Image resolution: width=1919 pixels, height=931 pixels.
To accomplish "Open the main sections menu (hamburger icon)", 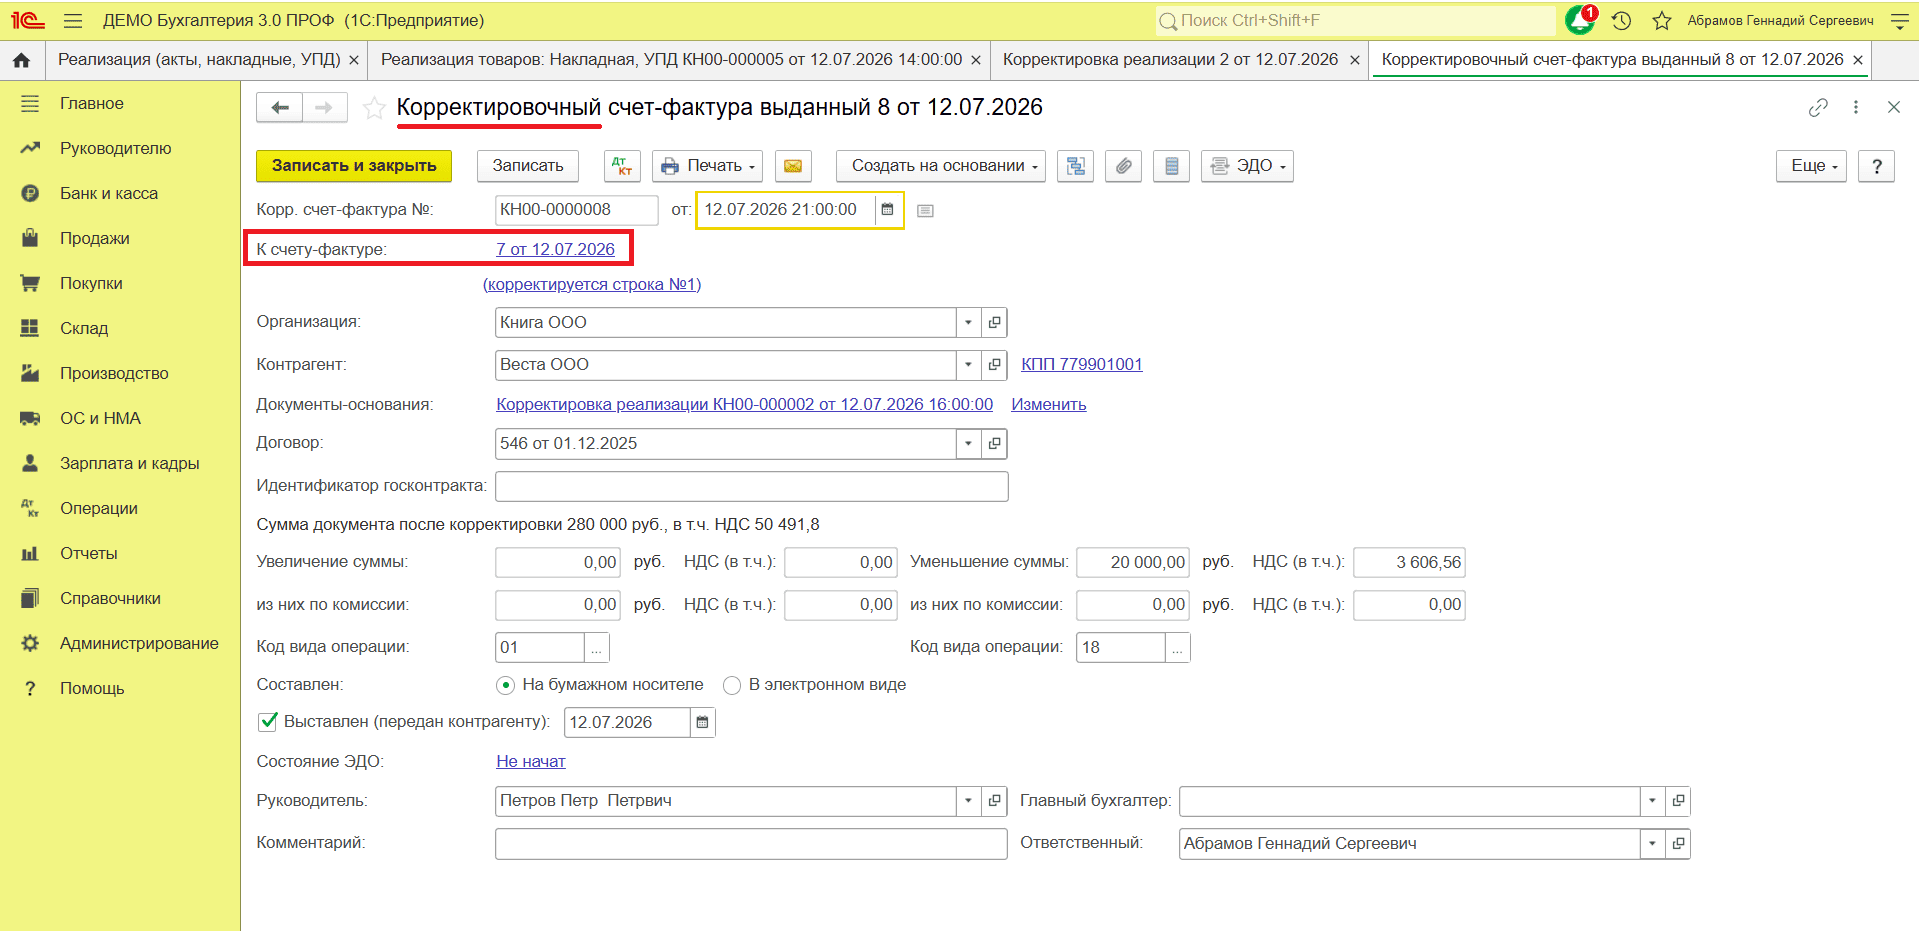I will click(73, 20).
